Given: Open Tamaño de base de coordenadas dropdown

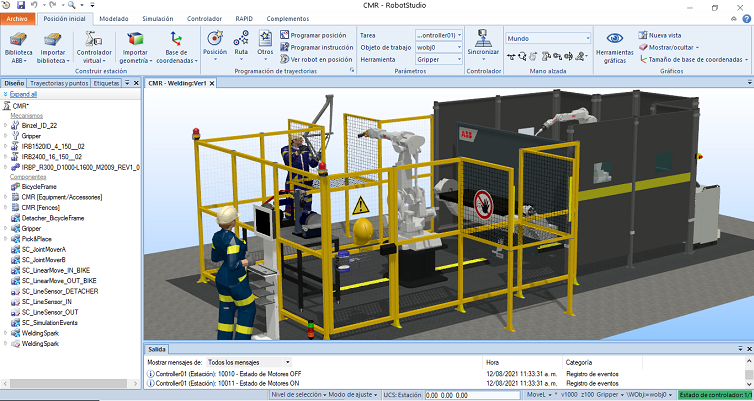Looking at the screenshot, I should coord(694,59).
